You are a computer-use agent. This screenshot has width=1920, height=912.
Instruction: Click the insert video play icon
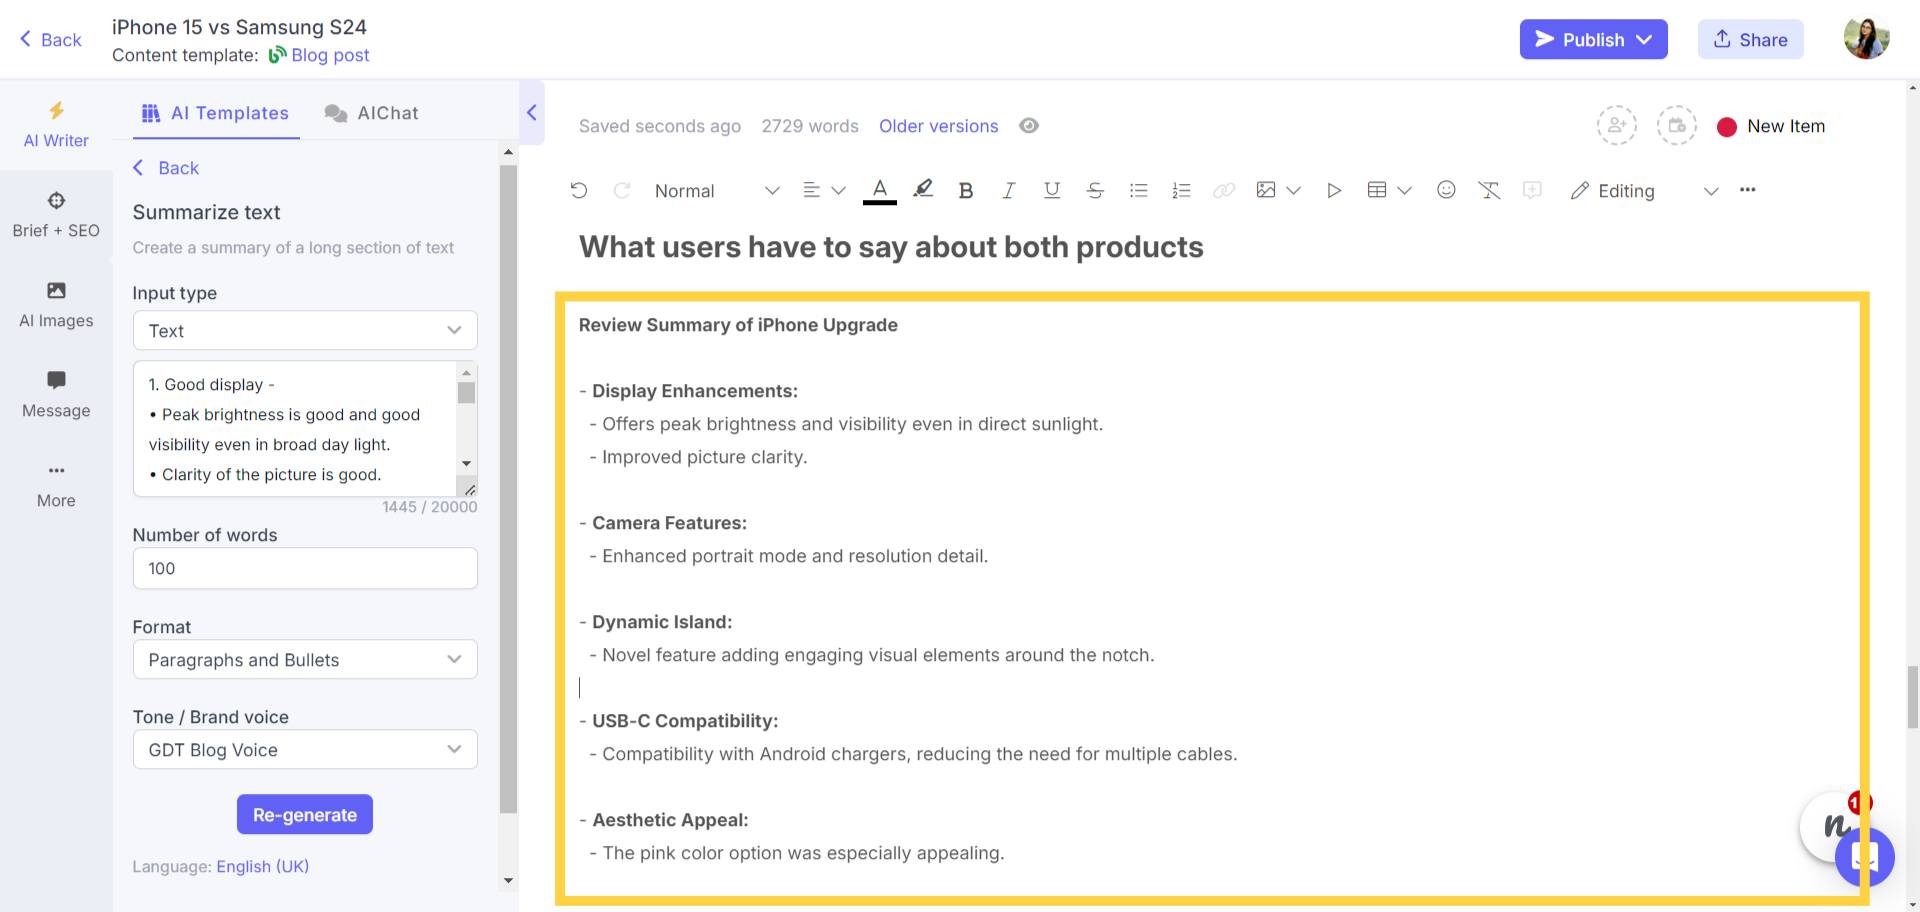click(1333, 190)
